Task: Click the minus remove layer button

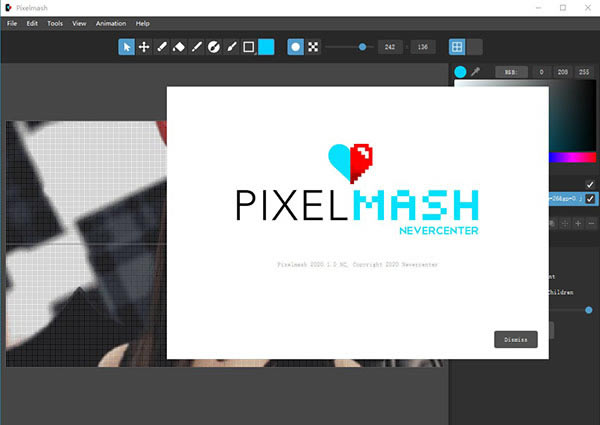Action: pos(592,223)
